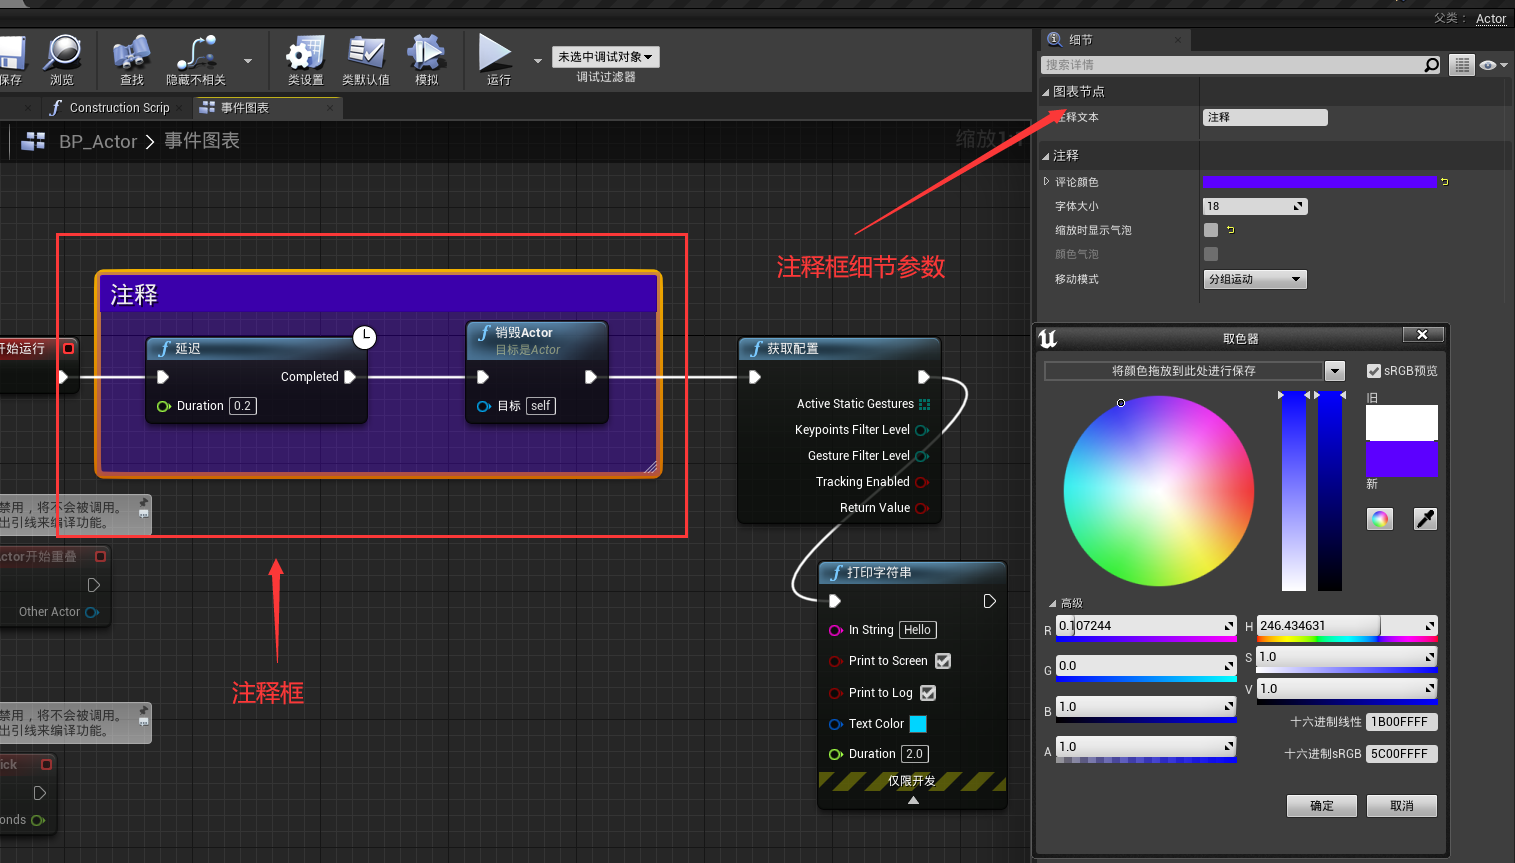Click the Find (查找) binoculars icon

131,53
